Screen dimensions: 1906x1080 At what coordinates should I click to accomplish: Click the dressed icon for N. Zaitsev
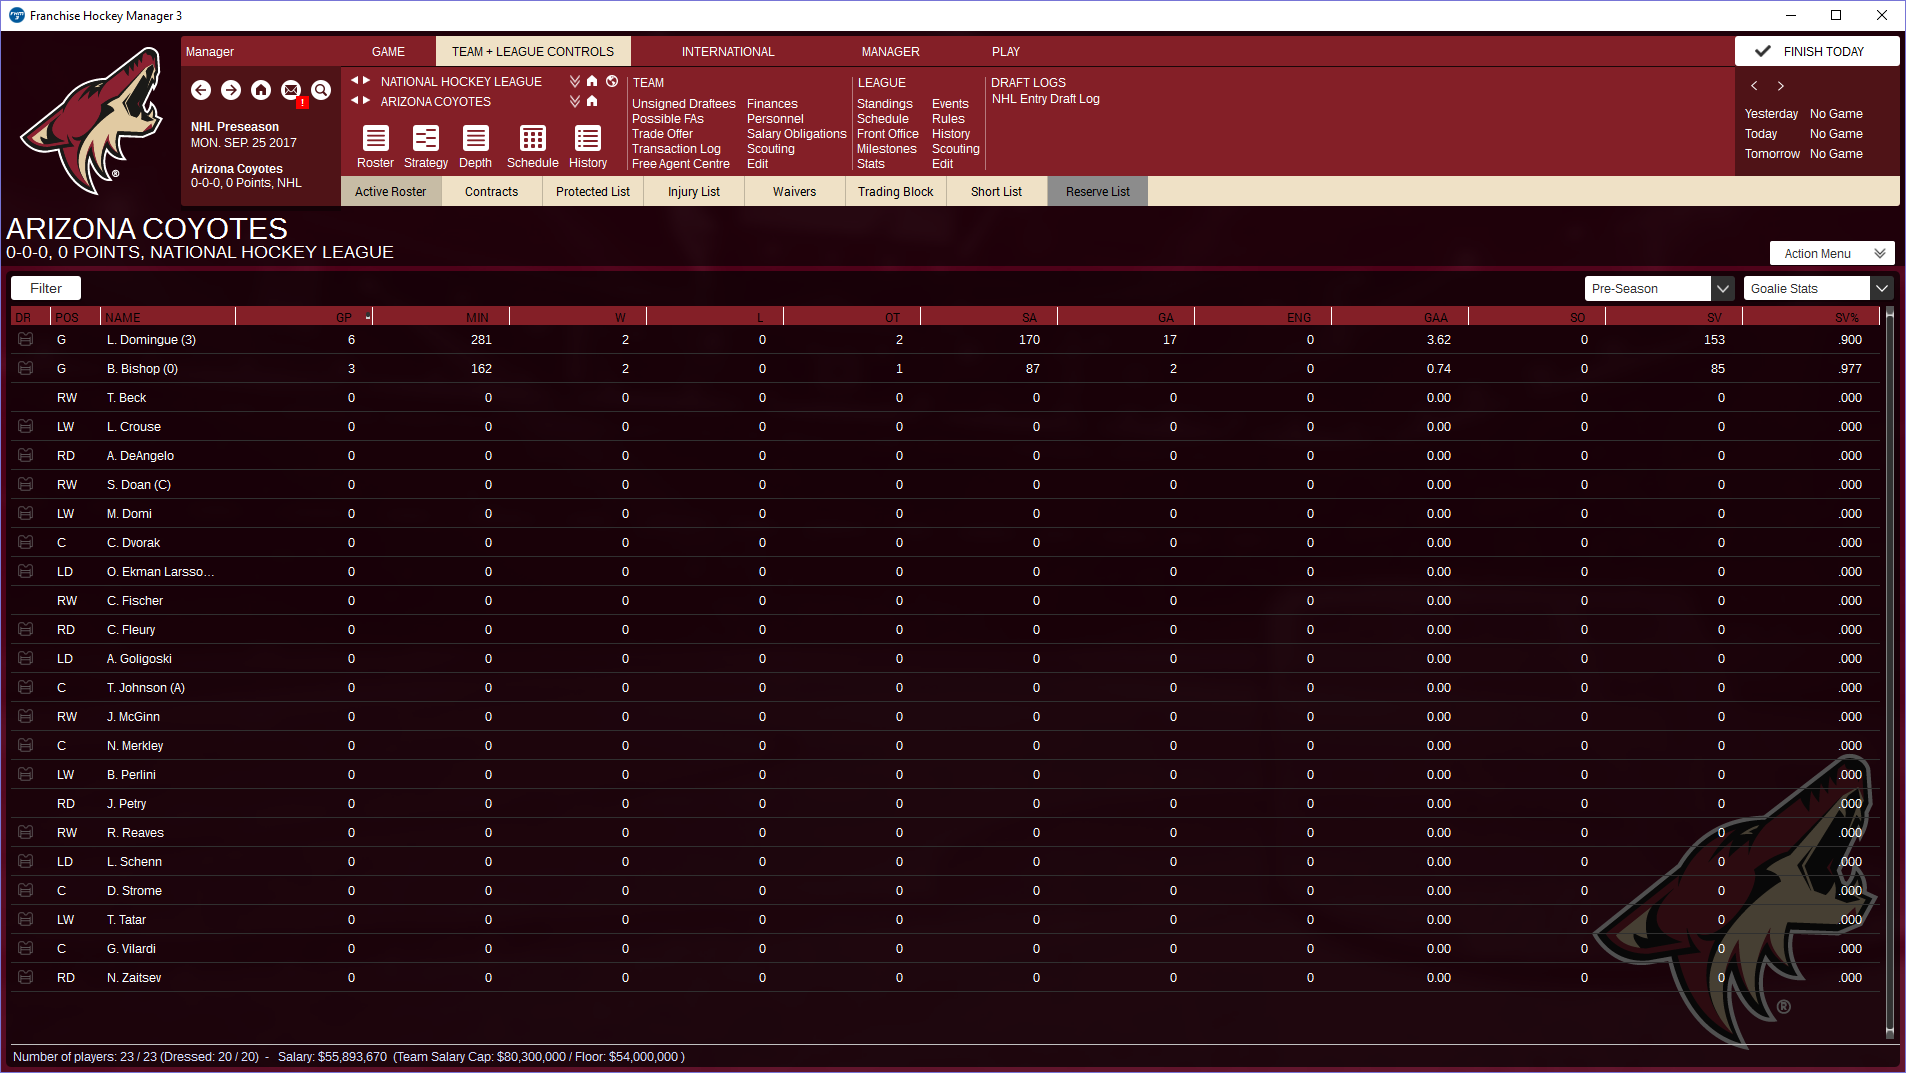coord(26,978)
